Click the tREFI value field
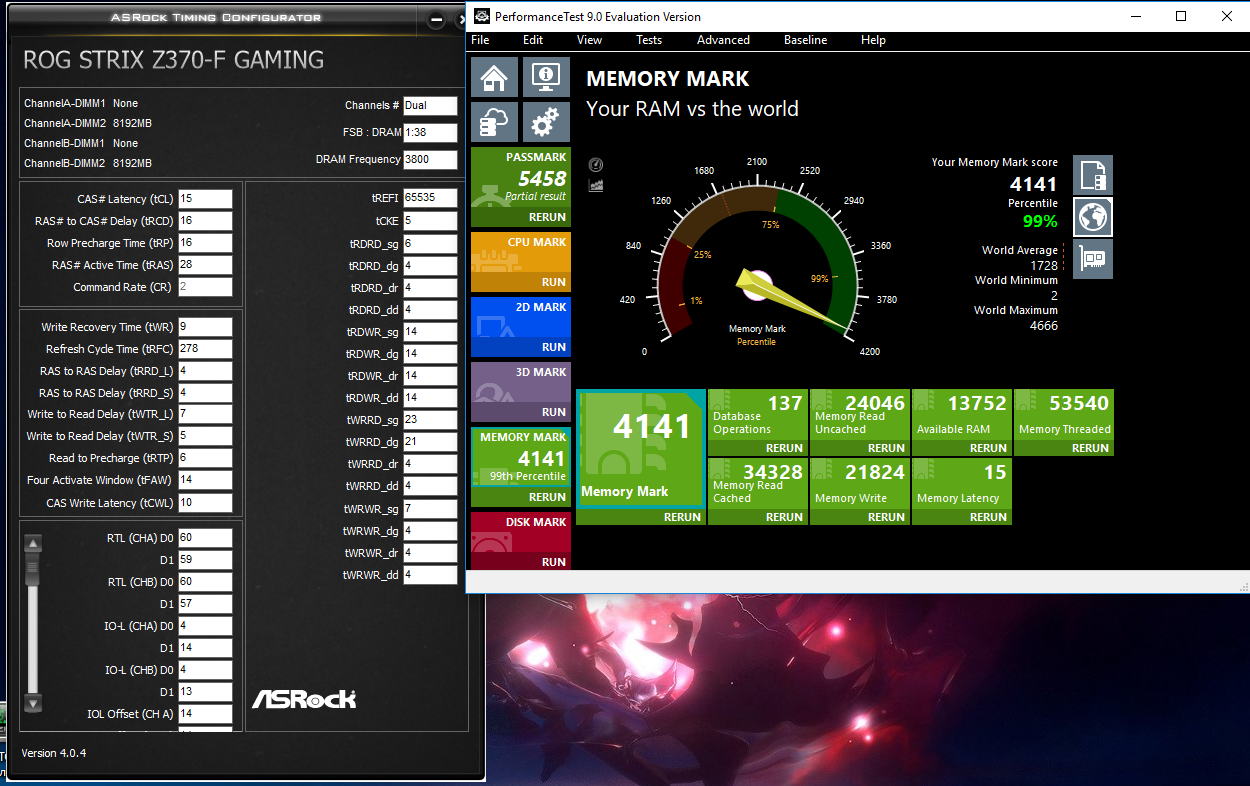 click(430, 198)
